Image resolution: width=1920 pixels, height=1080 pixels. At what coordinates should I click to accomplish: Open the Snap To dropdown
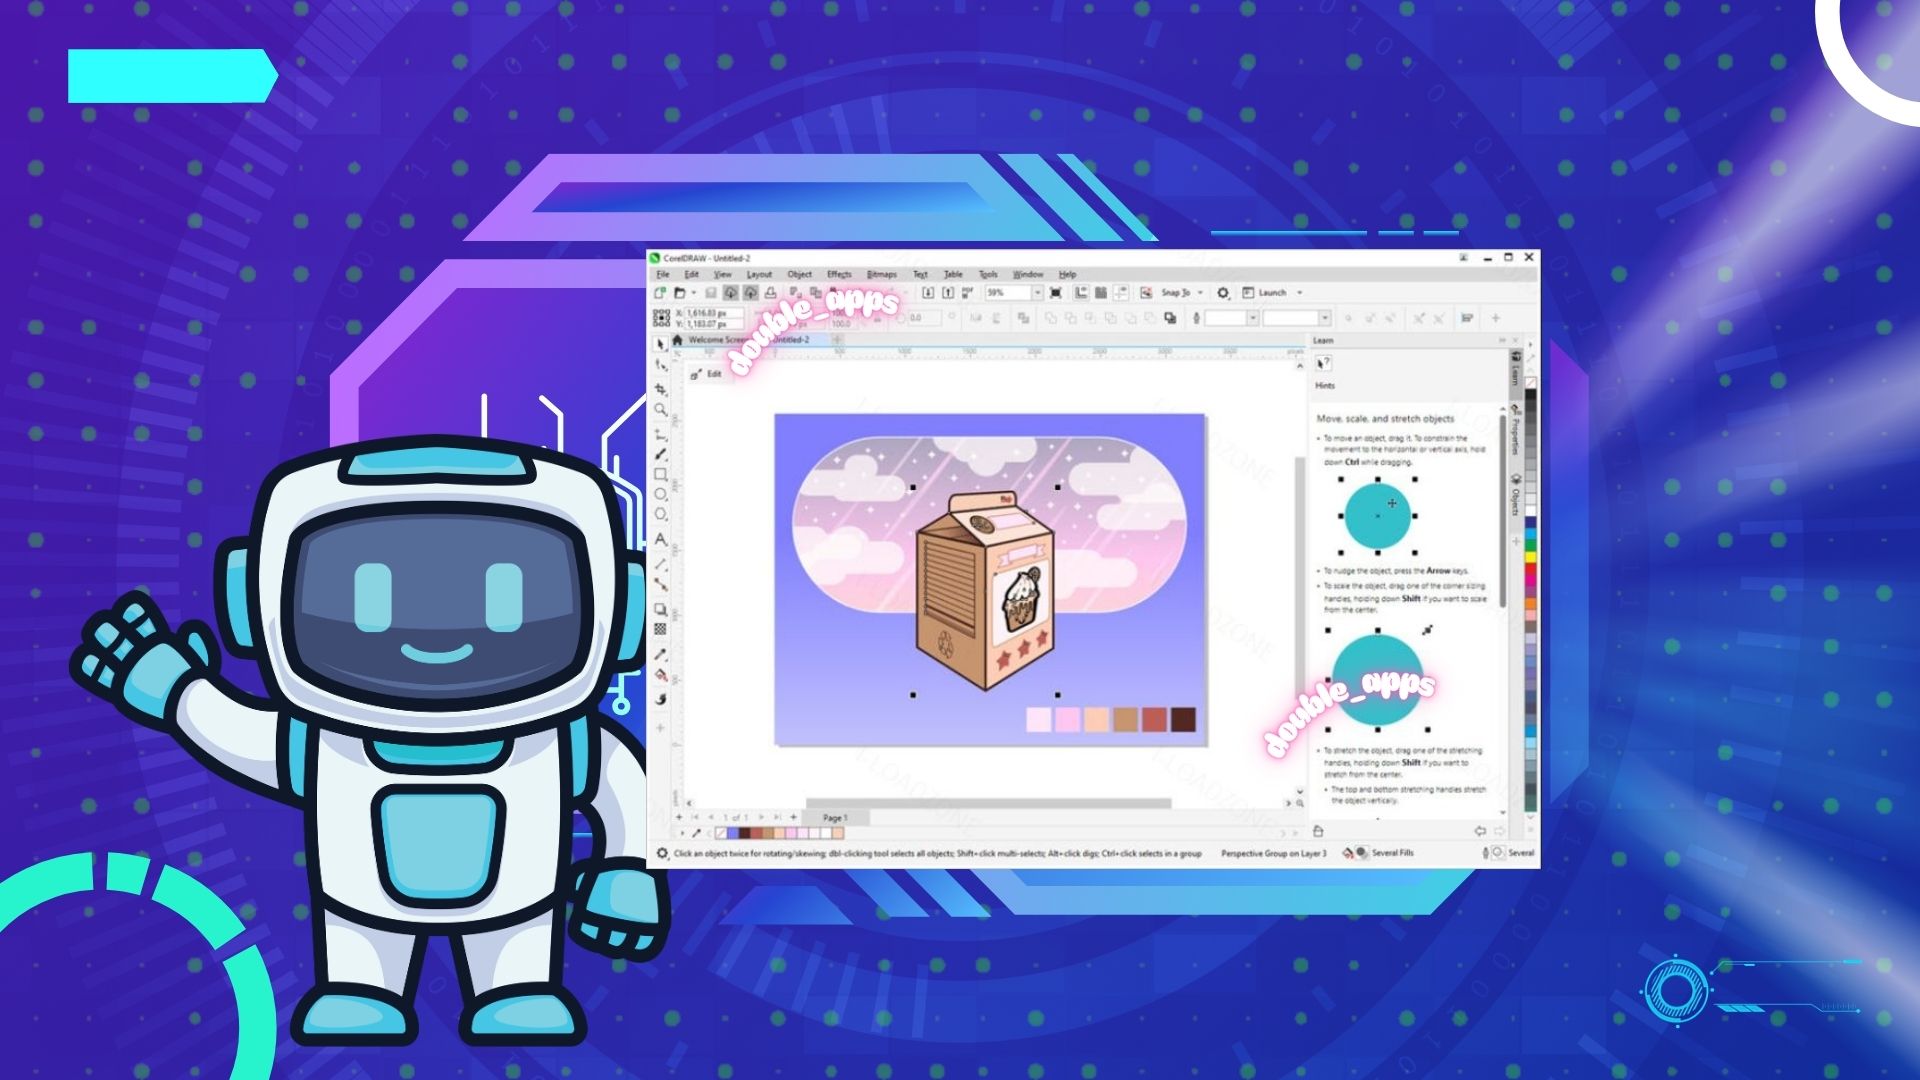click(1200, 293)
